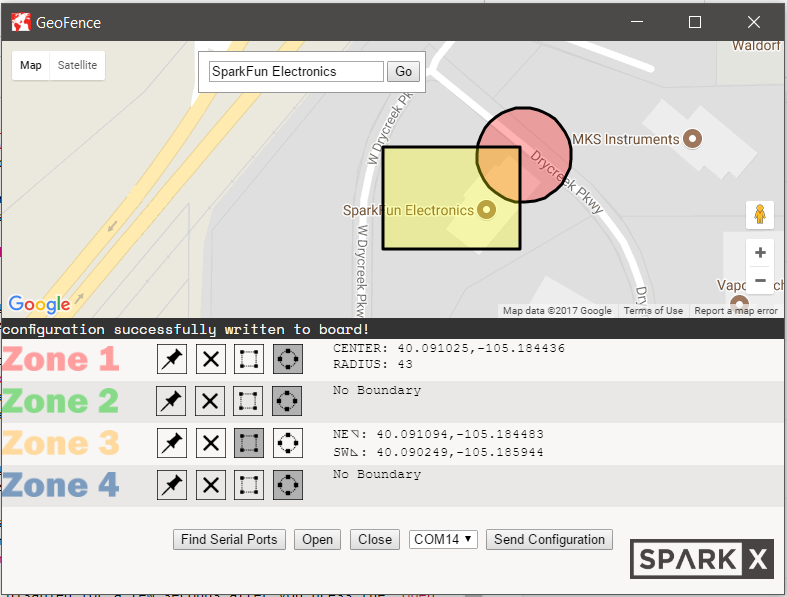Click the Google logo on map
This screenshot has height=597, width=787.
pos(40,304)
